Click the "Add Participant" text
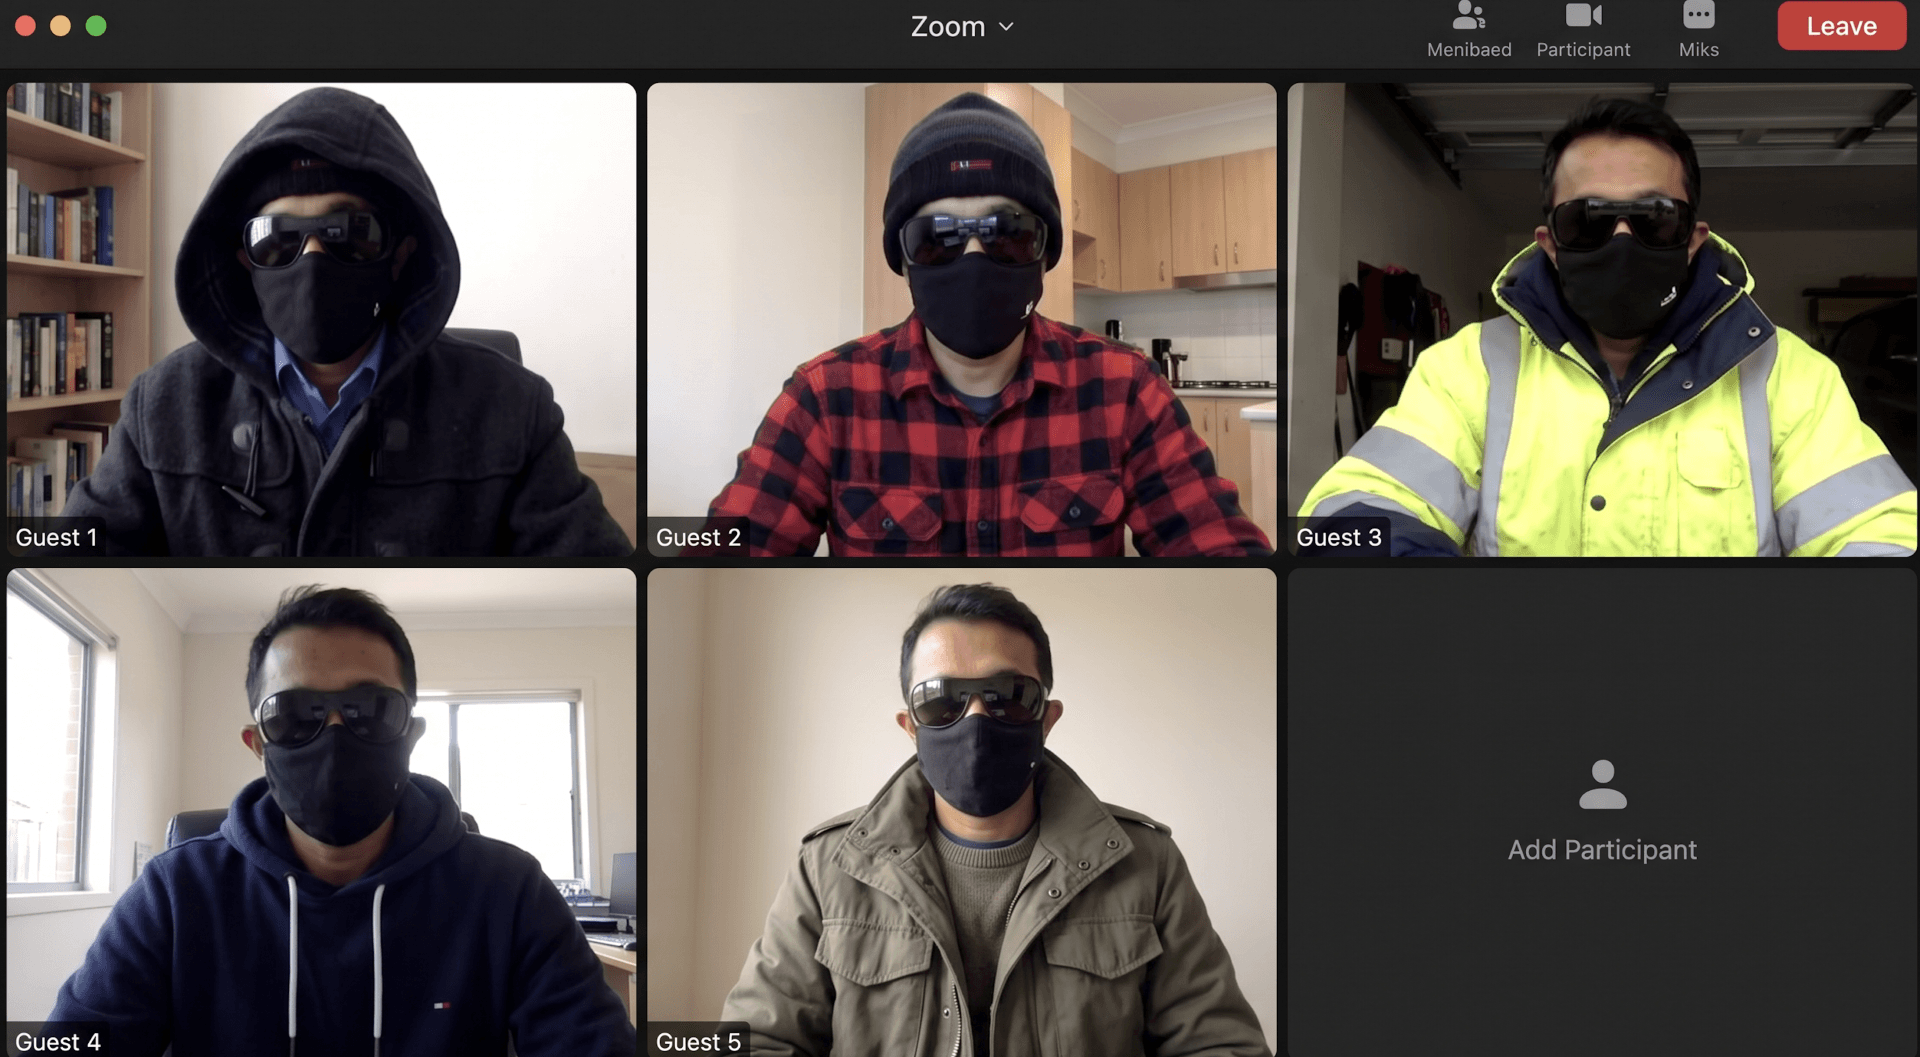 point(1602,850)
